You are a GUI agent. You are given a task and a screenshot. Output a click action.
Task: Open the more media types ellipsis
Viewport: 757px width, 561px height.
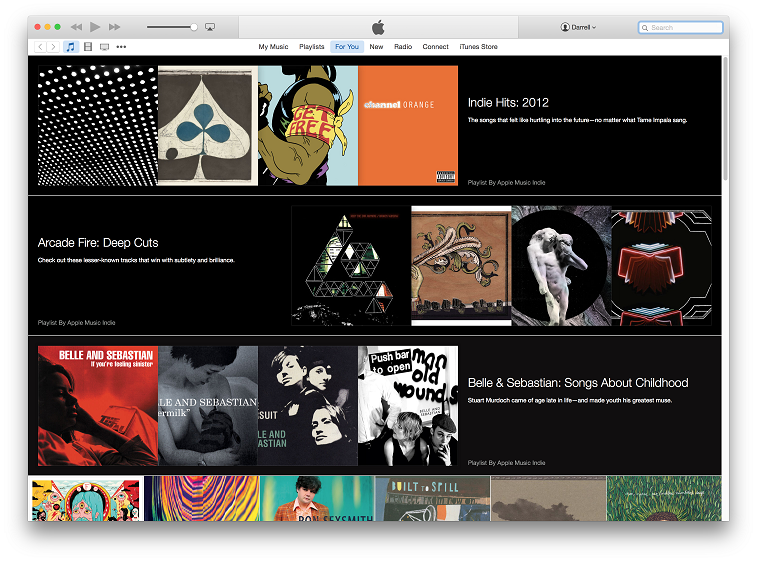point(121,47)
